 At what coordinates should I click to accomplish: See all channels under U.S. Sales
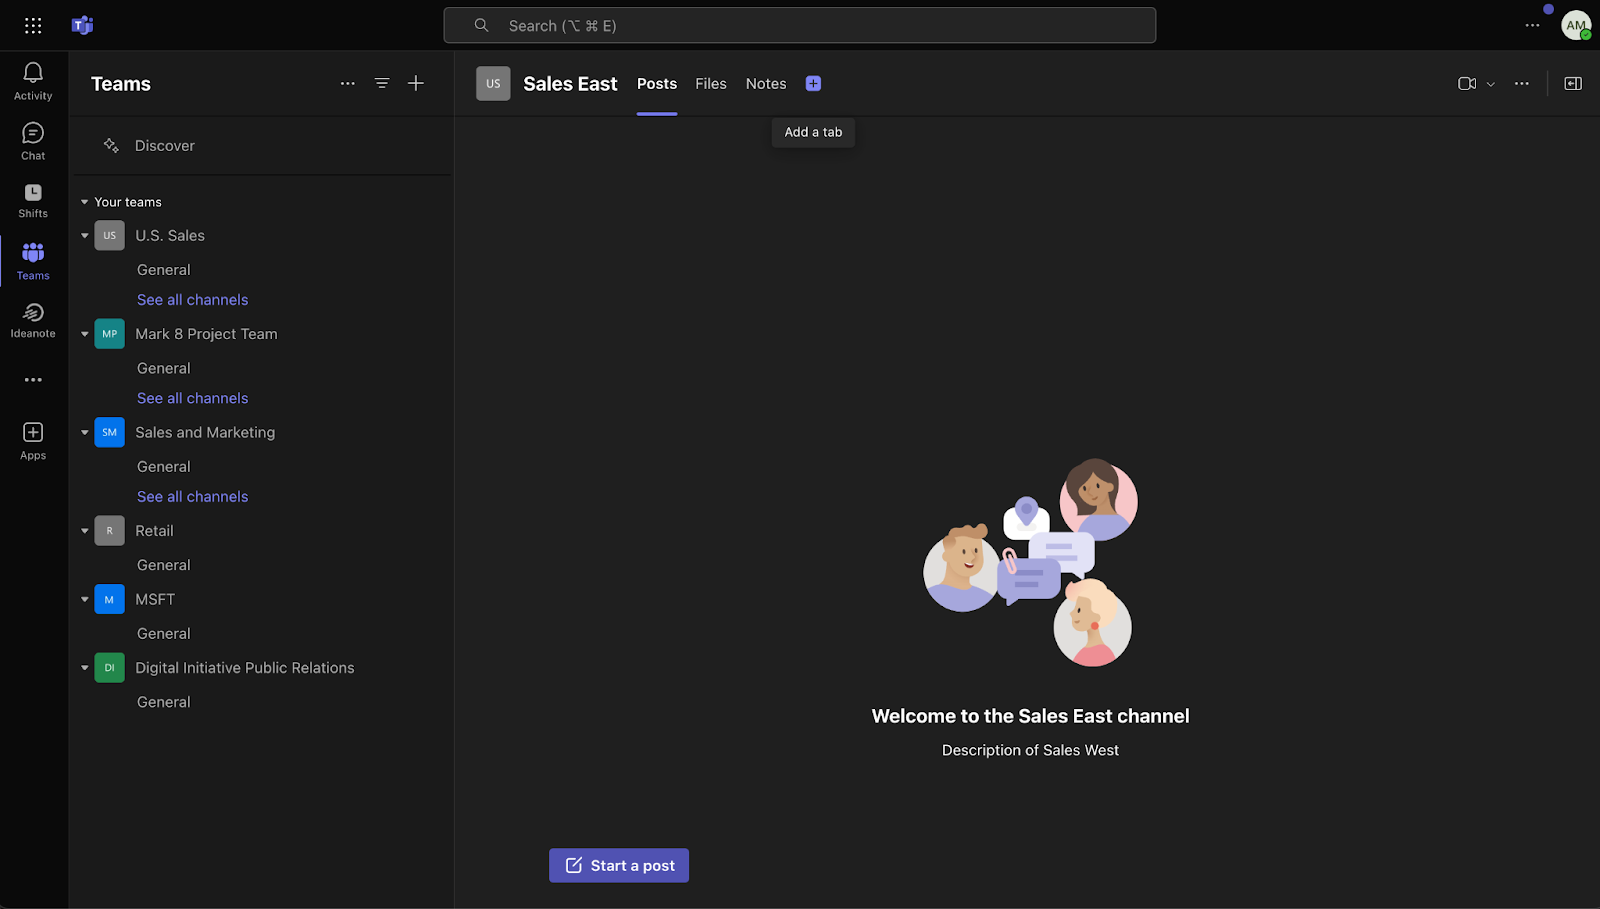192,300
